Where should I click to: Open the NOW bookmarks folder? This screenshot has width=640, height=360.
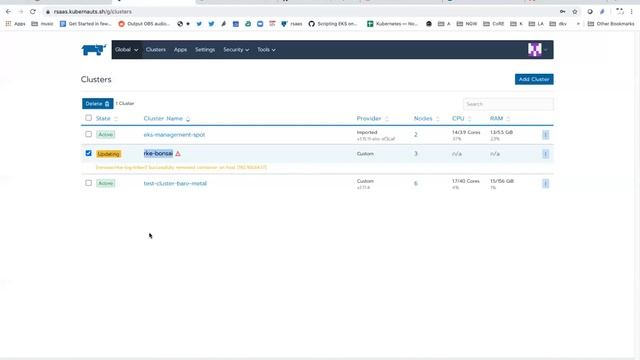467,24
